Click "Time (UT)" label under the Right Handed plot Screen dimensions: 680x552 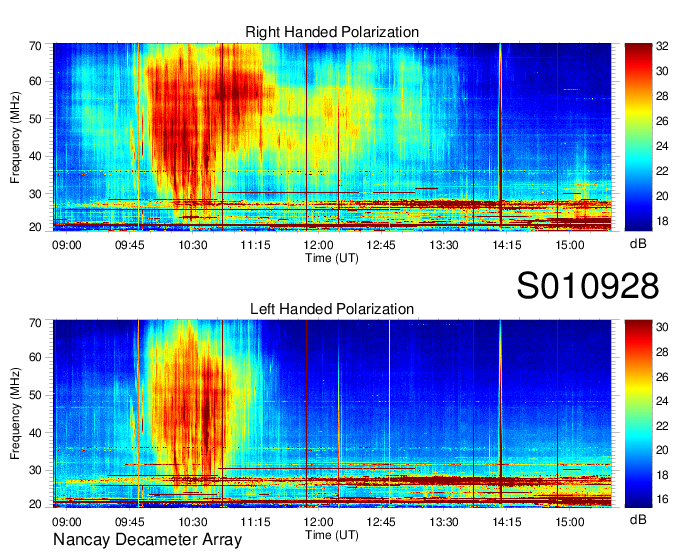coord(332,258)
